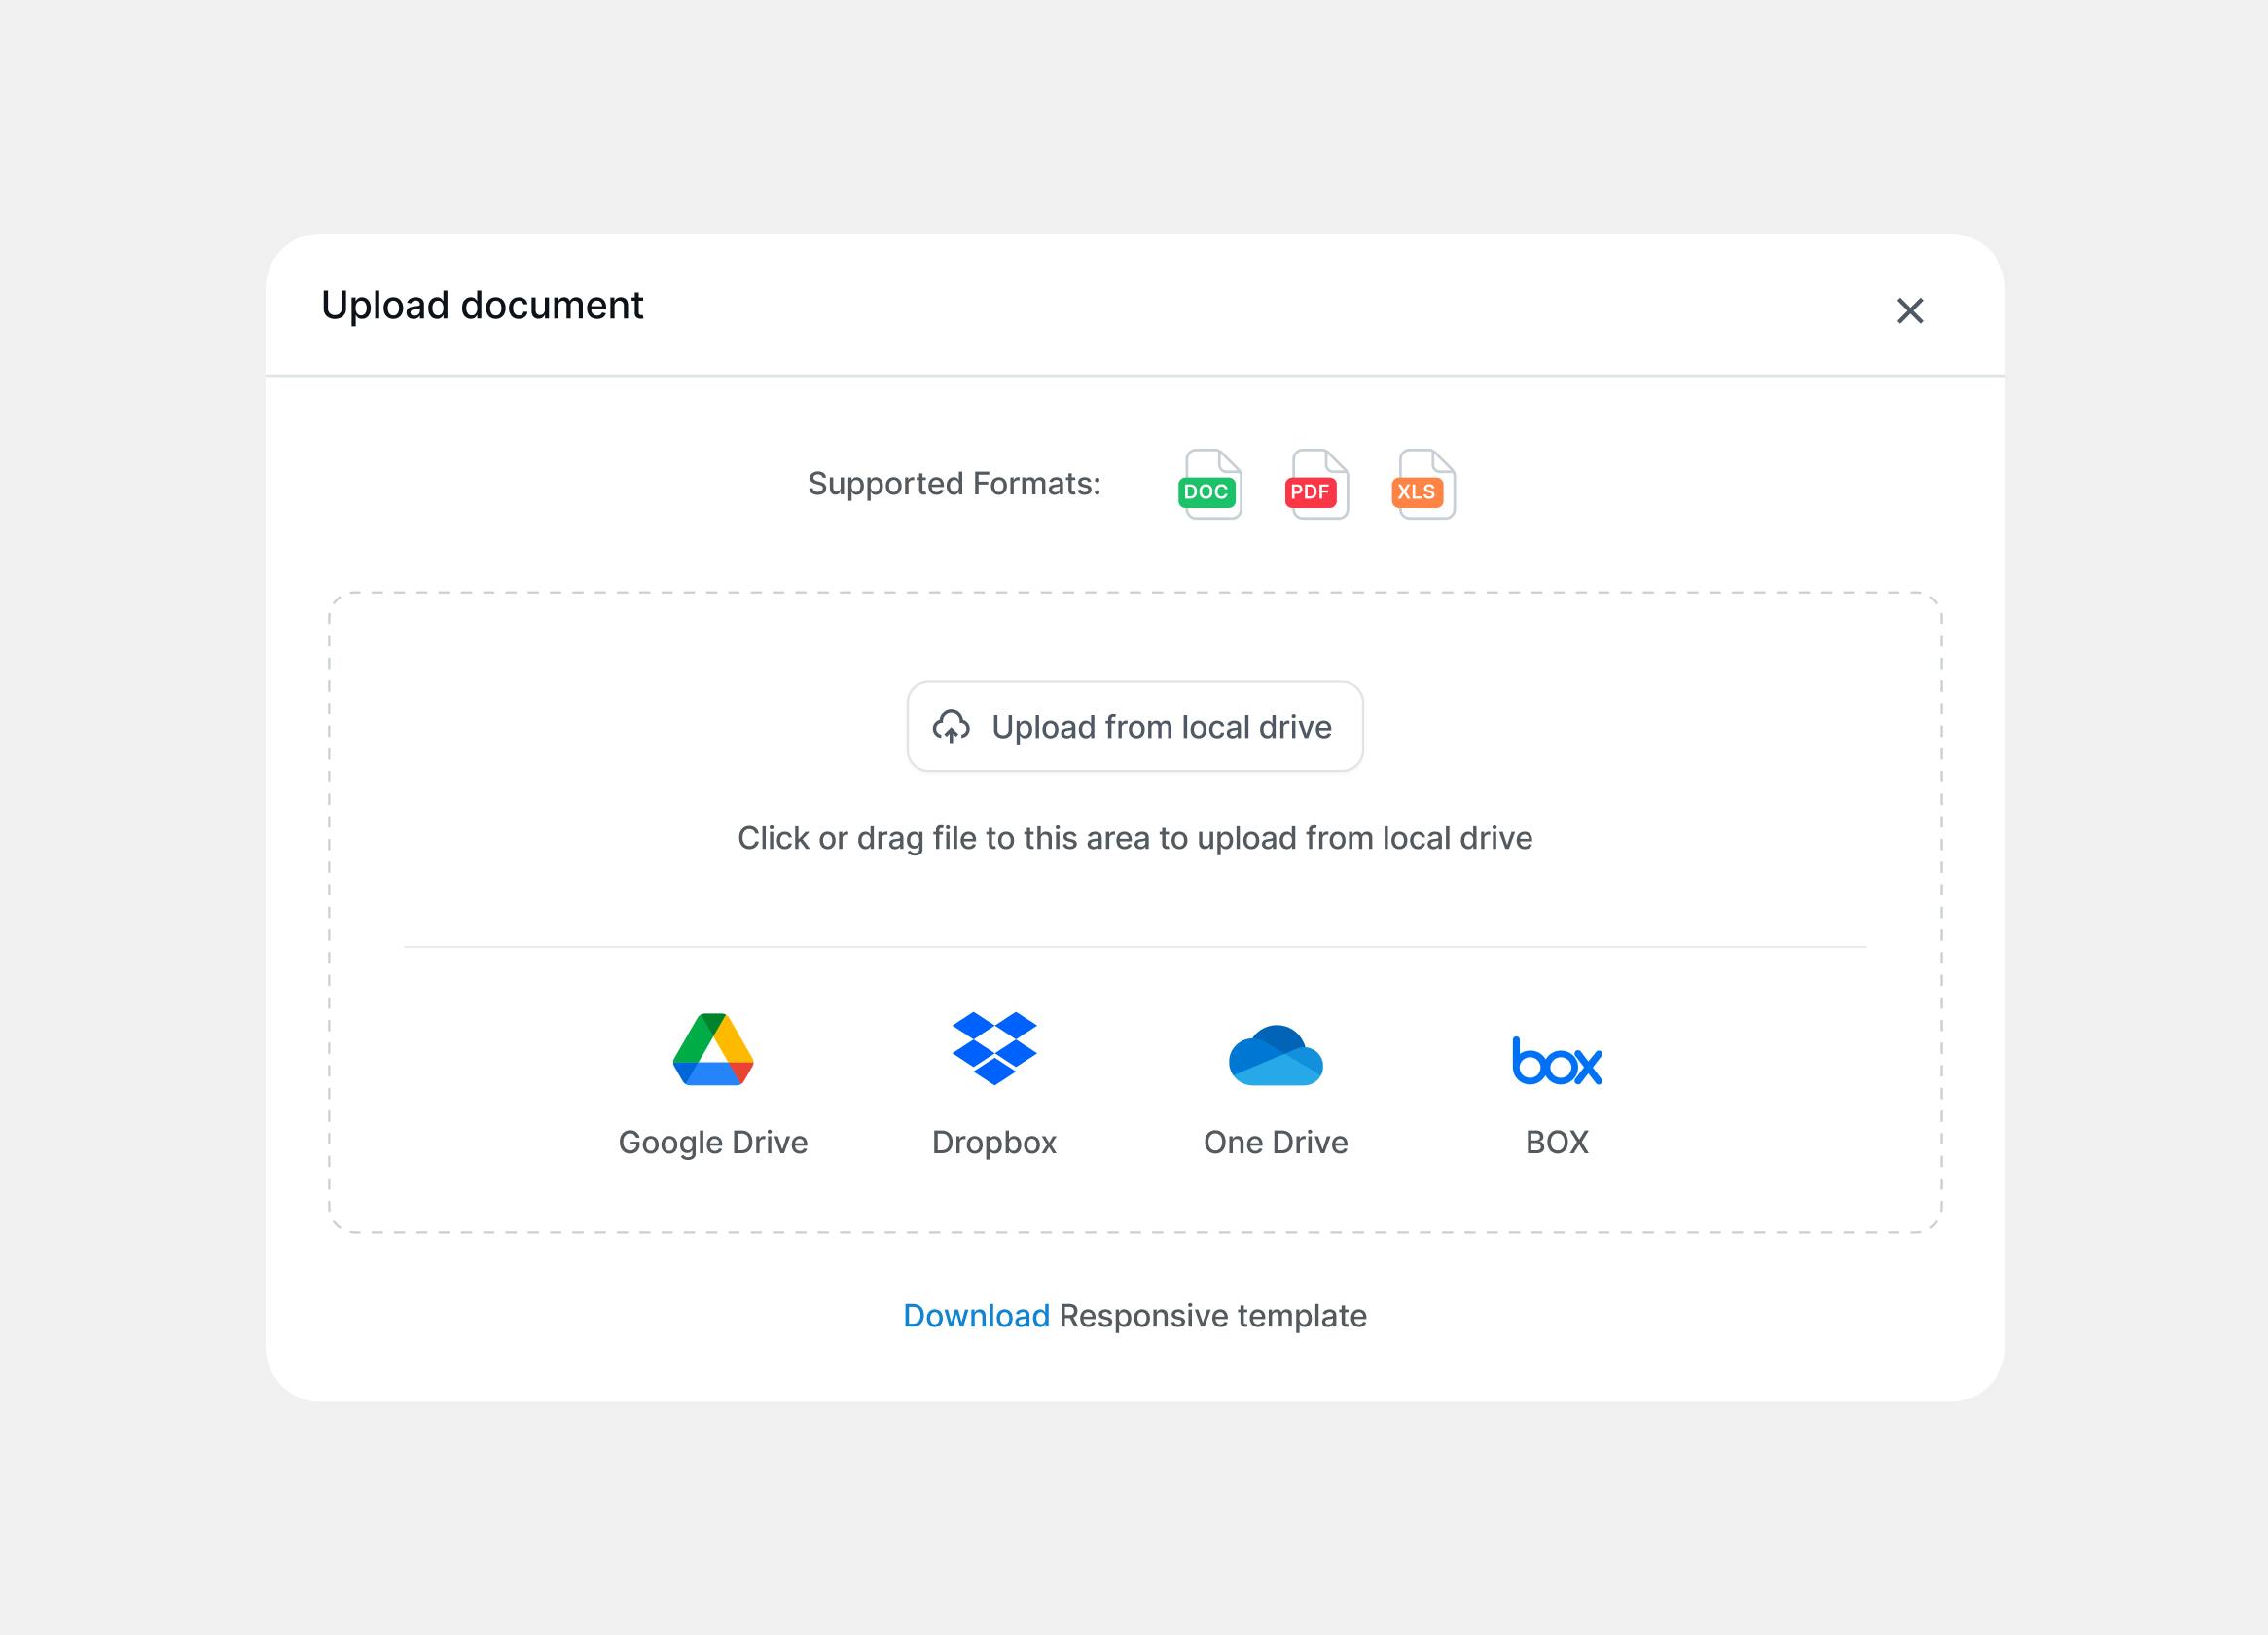Screen dimensions: 2268x1635
Task: Click the Upload document title
Action: click(x=482, y=306)
